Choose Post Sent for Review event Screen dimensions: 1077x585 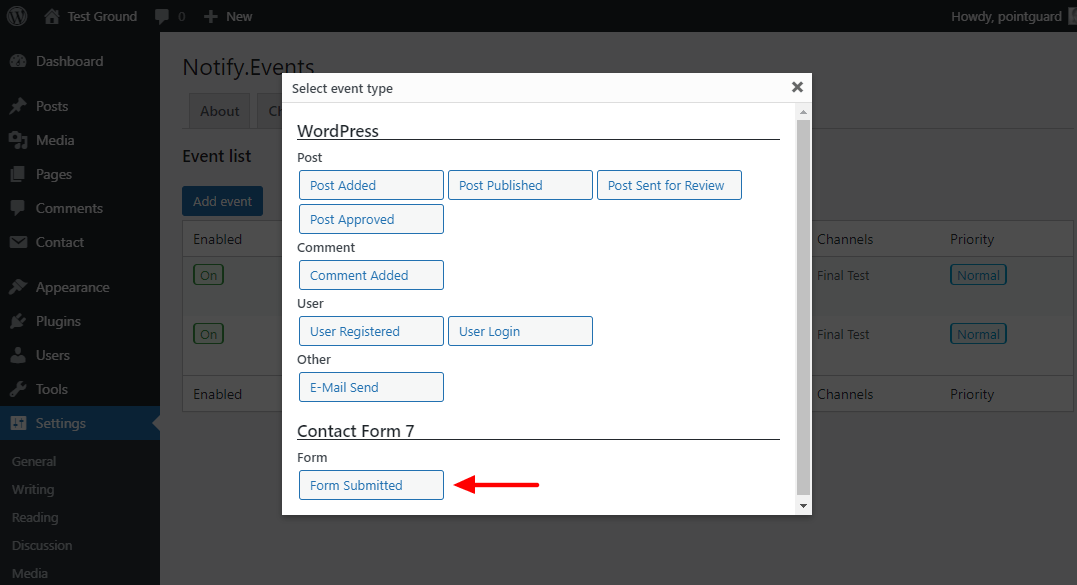670,185
